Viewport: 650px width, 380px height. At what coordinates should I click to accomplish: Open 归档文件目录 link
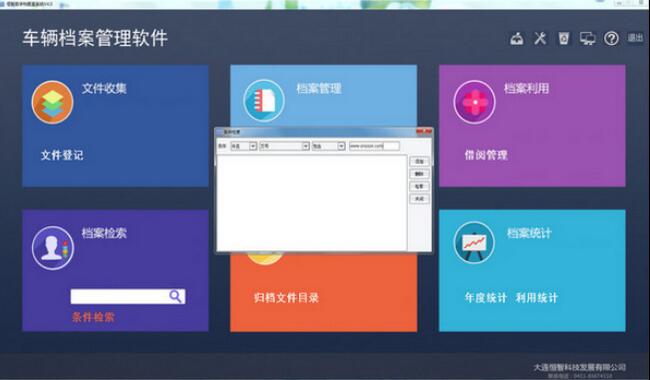click(286, 298)
